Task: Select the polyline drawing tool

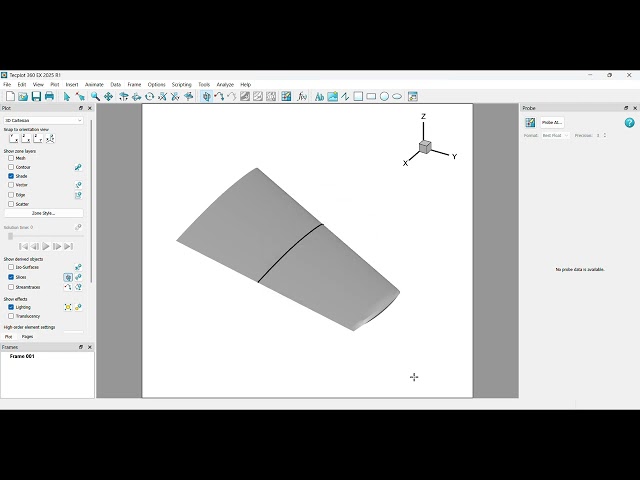Action: coord(345,96)
